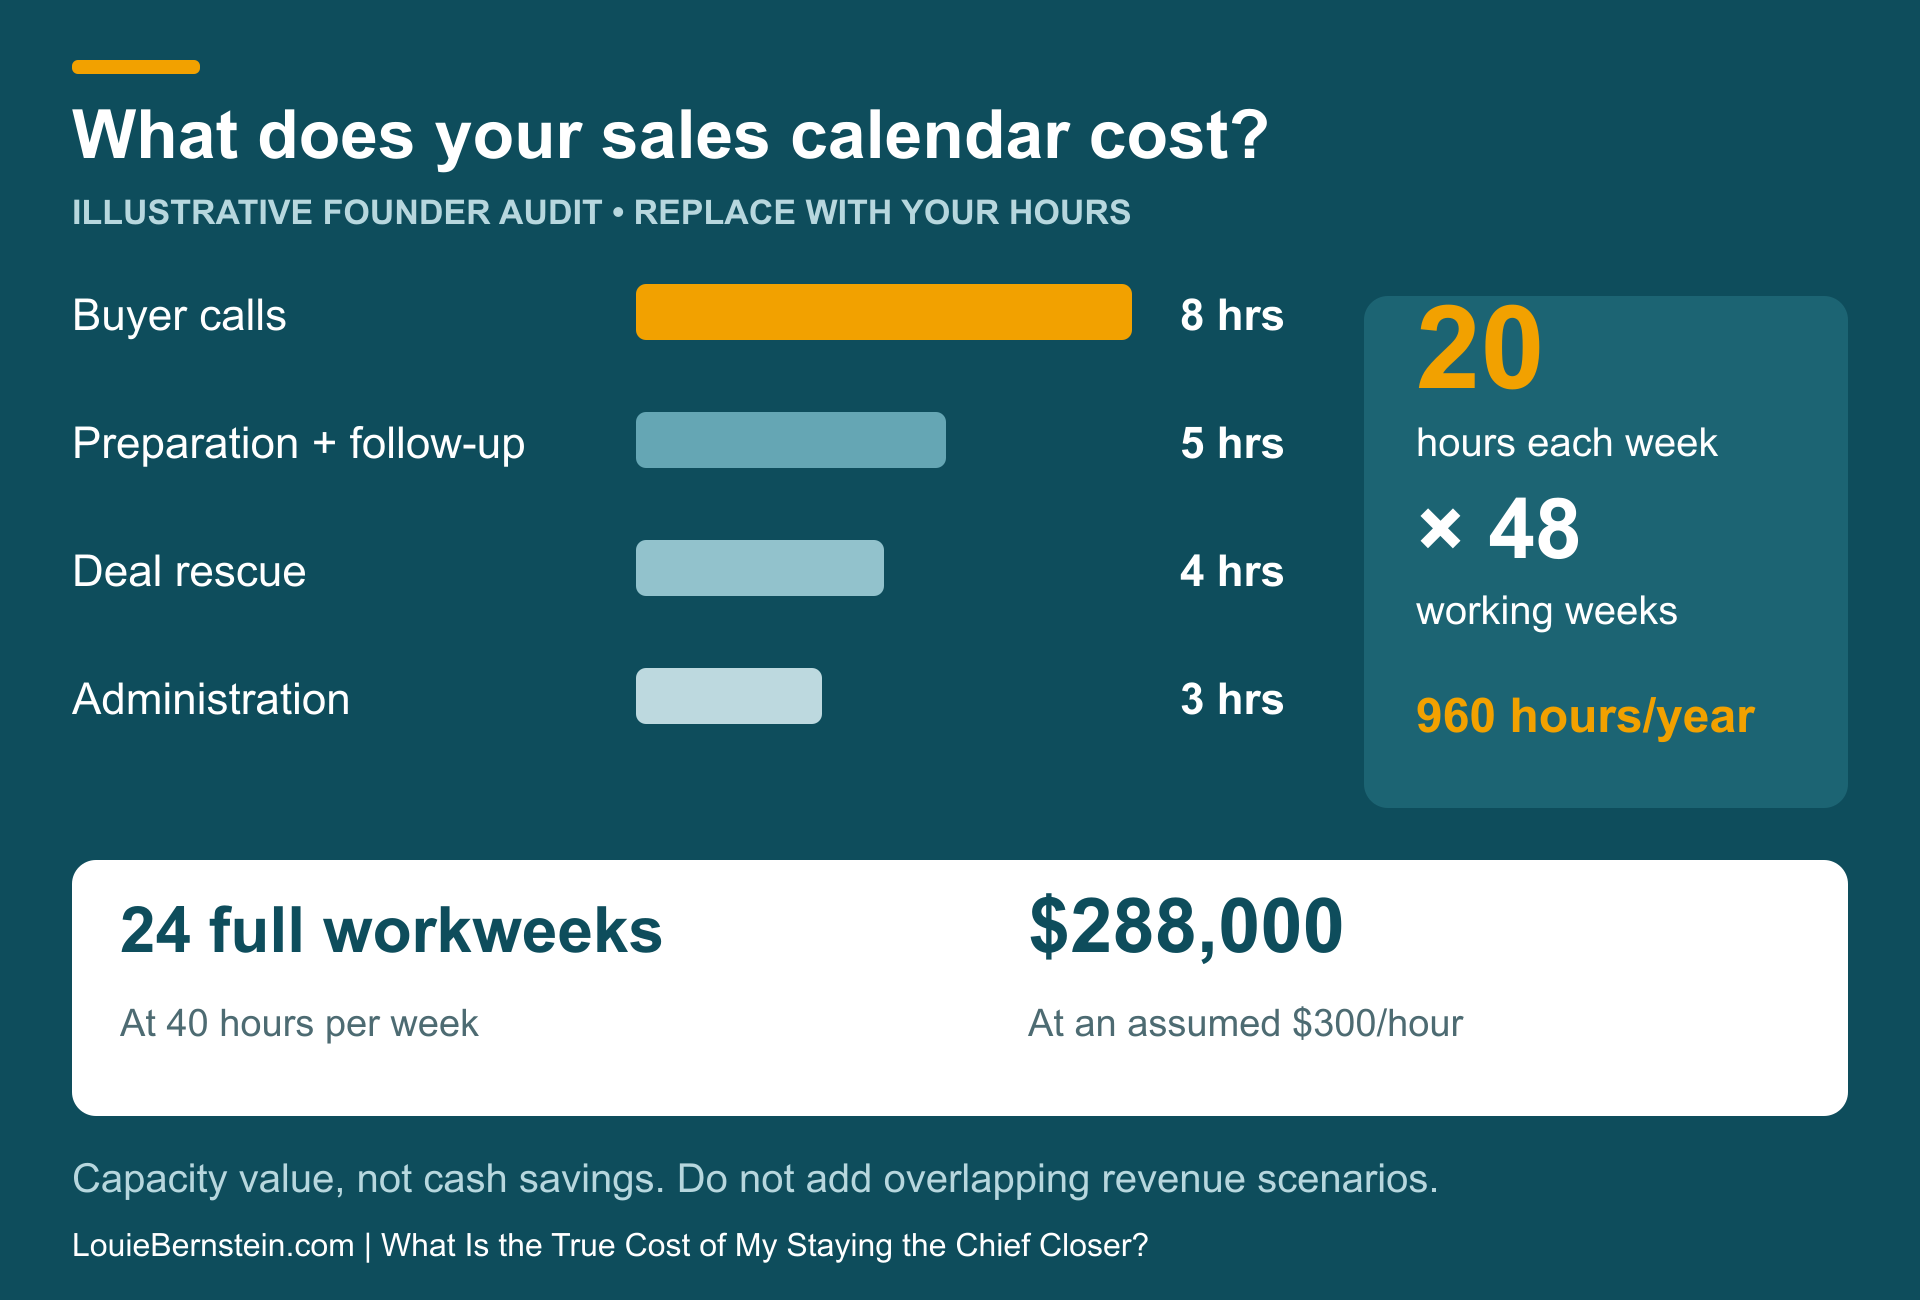Click the 24 full workweeks heading
Image resolution: width=1920 pixels, height=1300 pixels.
pyautogui.click(x=391, y=930)
